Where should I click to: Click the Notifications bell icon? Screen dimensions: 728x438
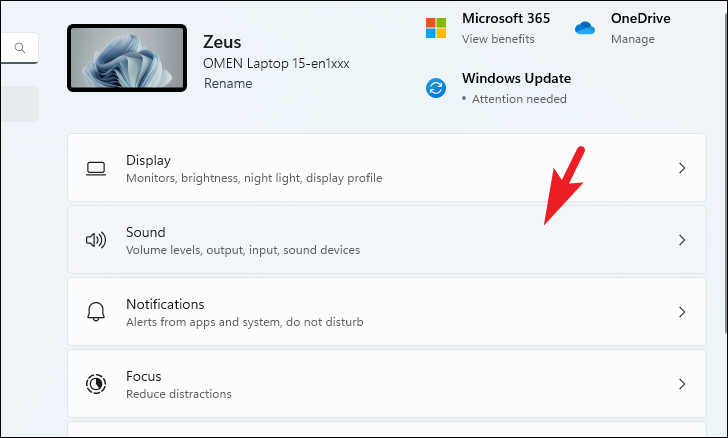(x=96, y=312)
